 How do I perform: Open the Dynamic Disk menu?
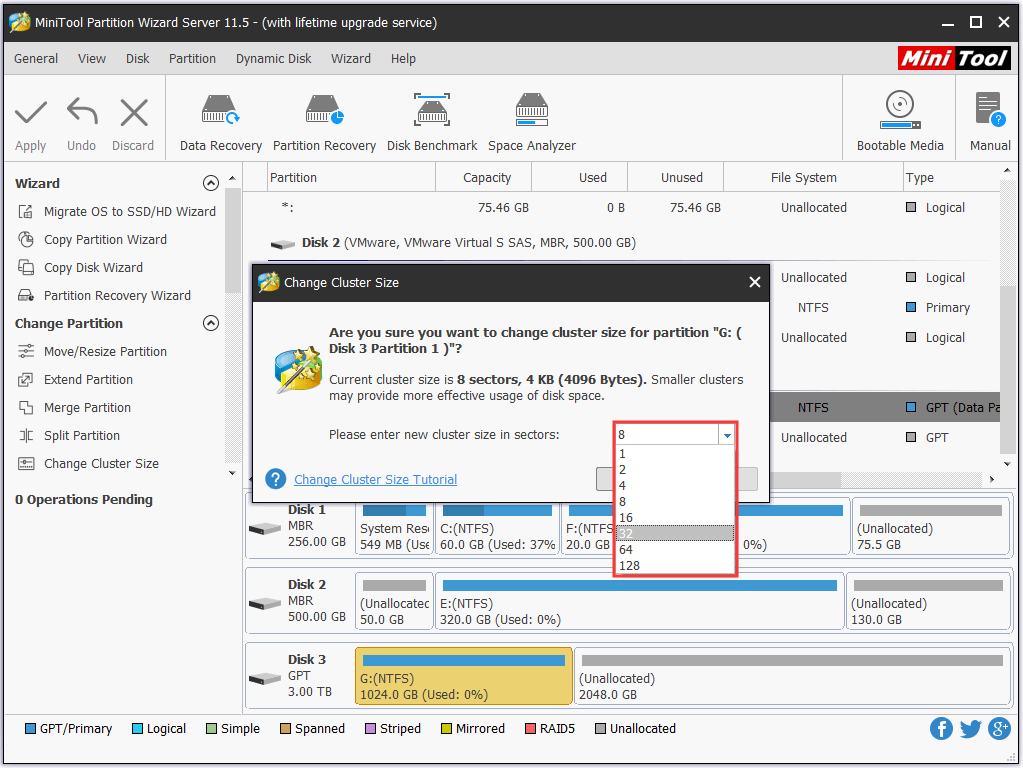[x=274, y=59]
